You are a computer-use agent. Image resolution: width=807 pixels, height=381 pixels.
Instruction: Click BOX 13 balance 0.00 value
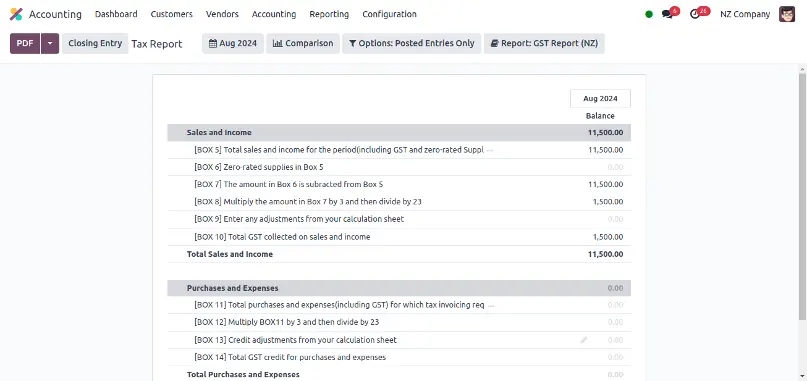click(615, 340)
